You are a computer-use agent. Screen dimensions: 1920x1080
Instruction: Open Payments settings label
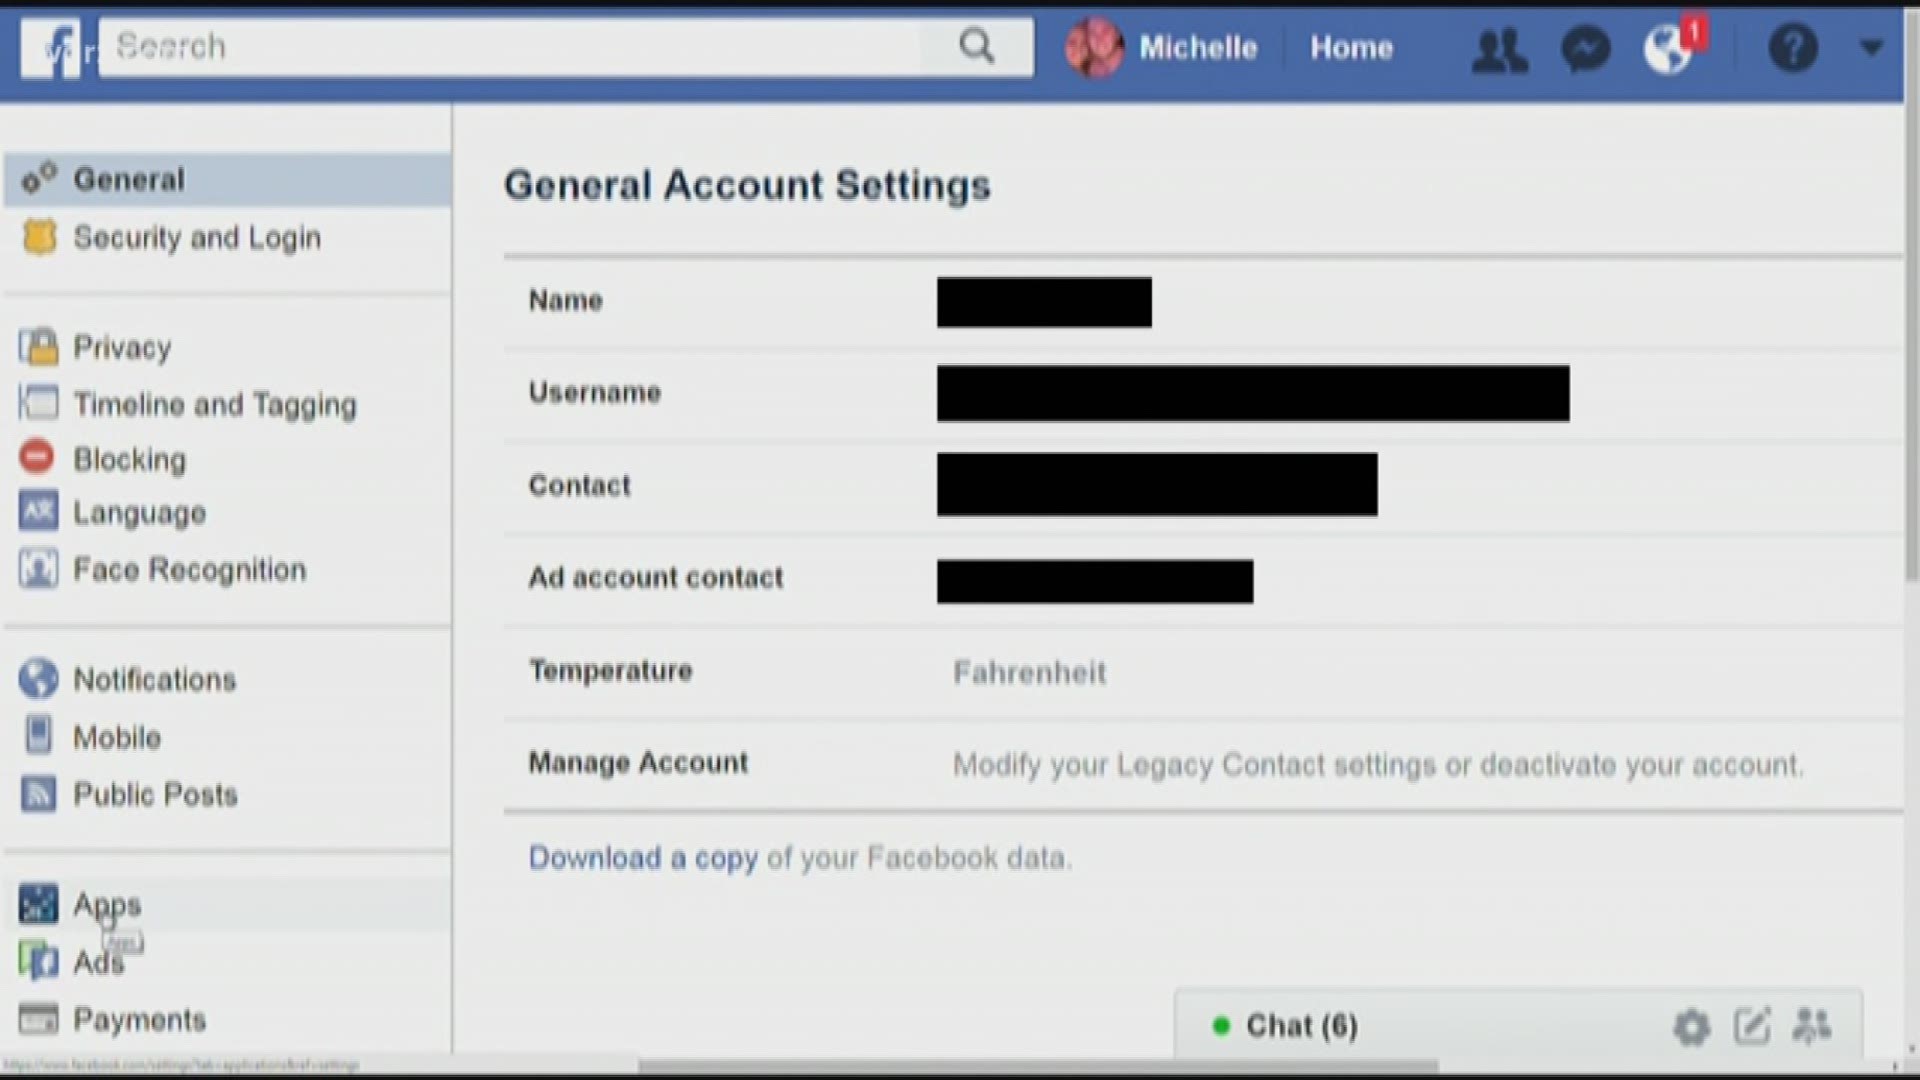pos(140,1020)
